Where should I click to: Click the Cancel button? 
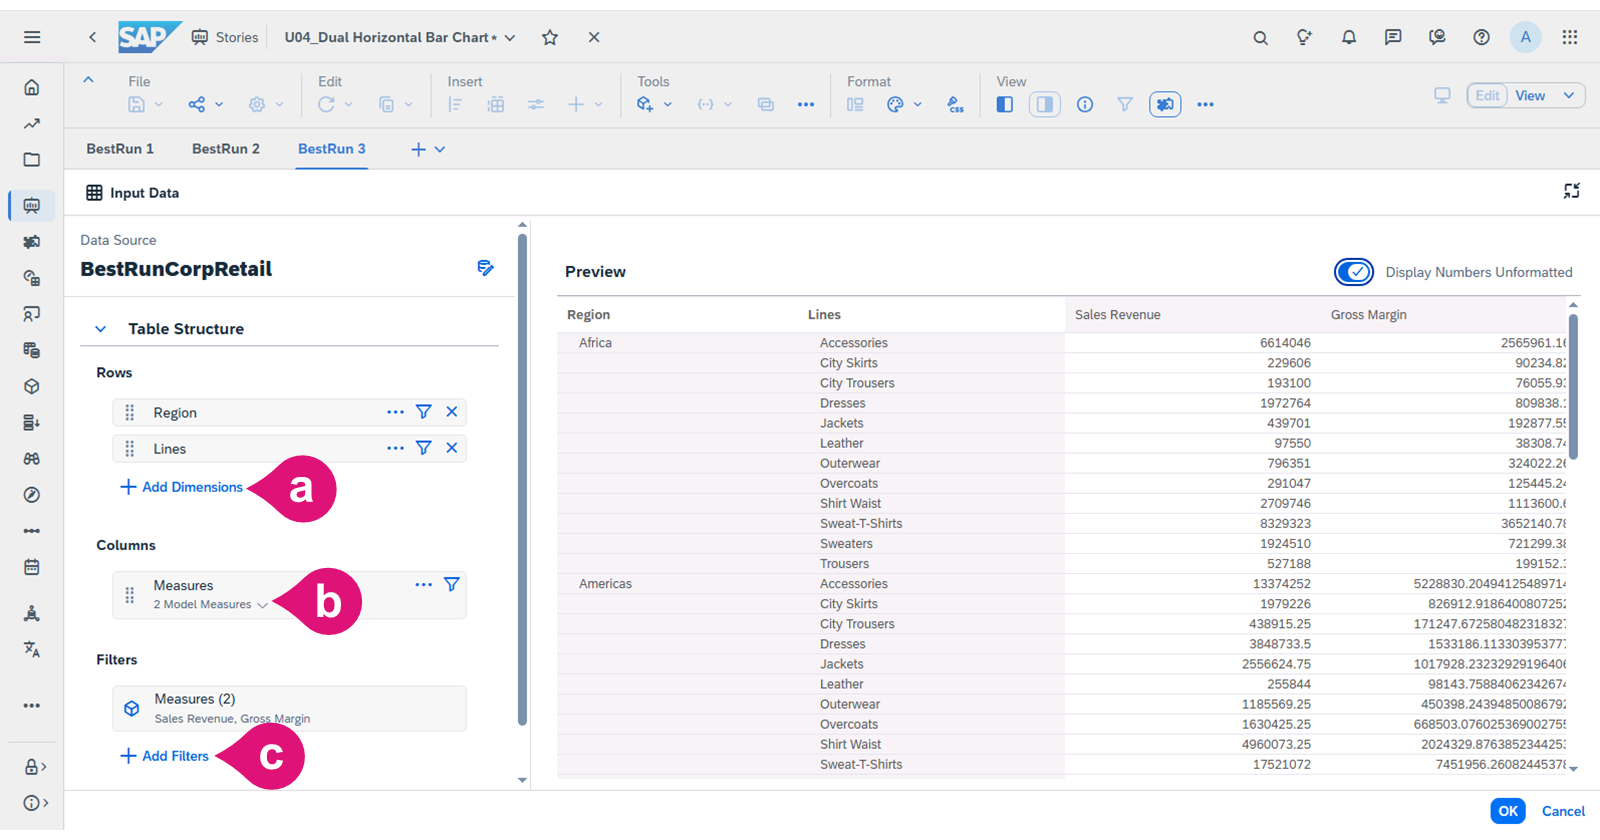(x=1563, y=811)
